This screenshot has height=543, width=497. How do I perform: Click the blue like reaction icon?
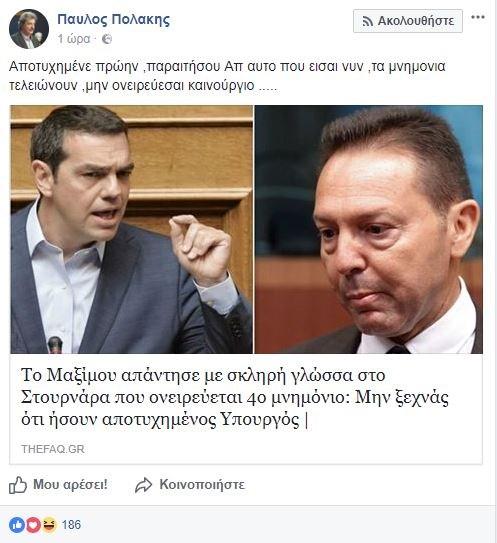[x=17, y=525]
